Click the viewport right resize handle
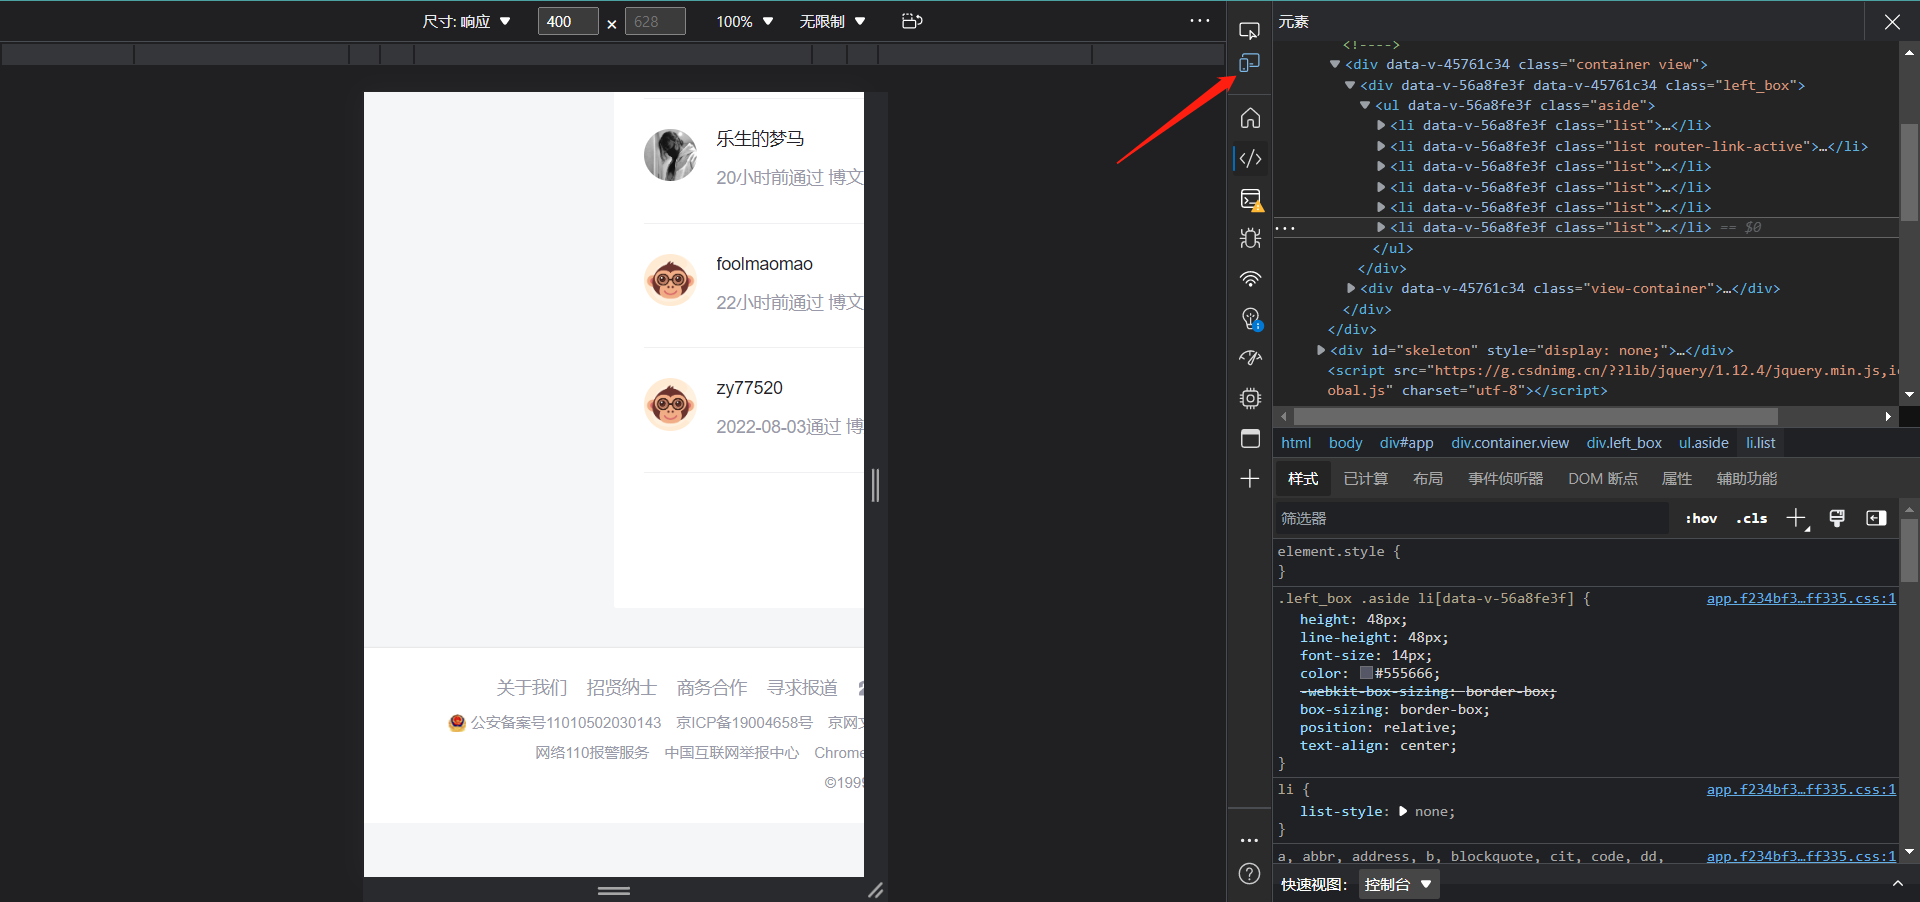Image resolution: width=1920 pixels, height=902 pixels. [875, 485]
